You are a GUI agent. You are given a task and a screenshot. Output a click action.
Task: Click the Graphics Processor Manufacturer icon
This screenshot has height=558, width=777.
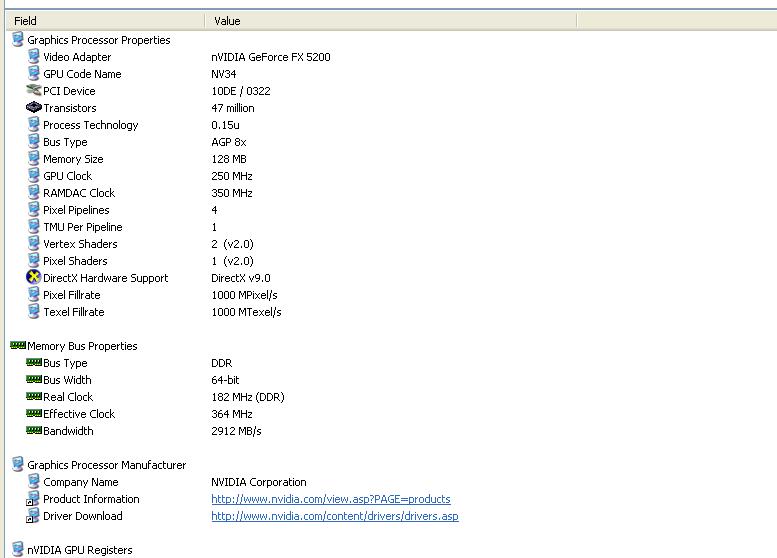[x=17, y=465]
